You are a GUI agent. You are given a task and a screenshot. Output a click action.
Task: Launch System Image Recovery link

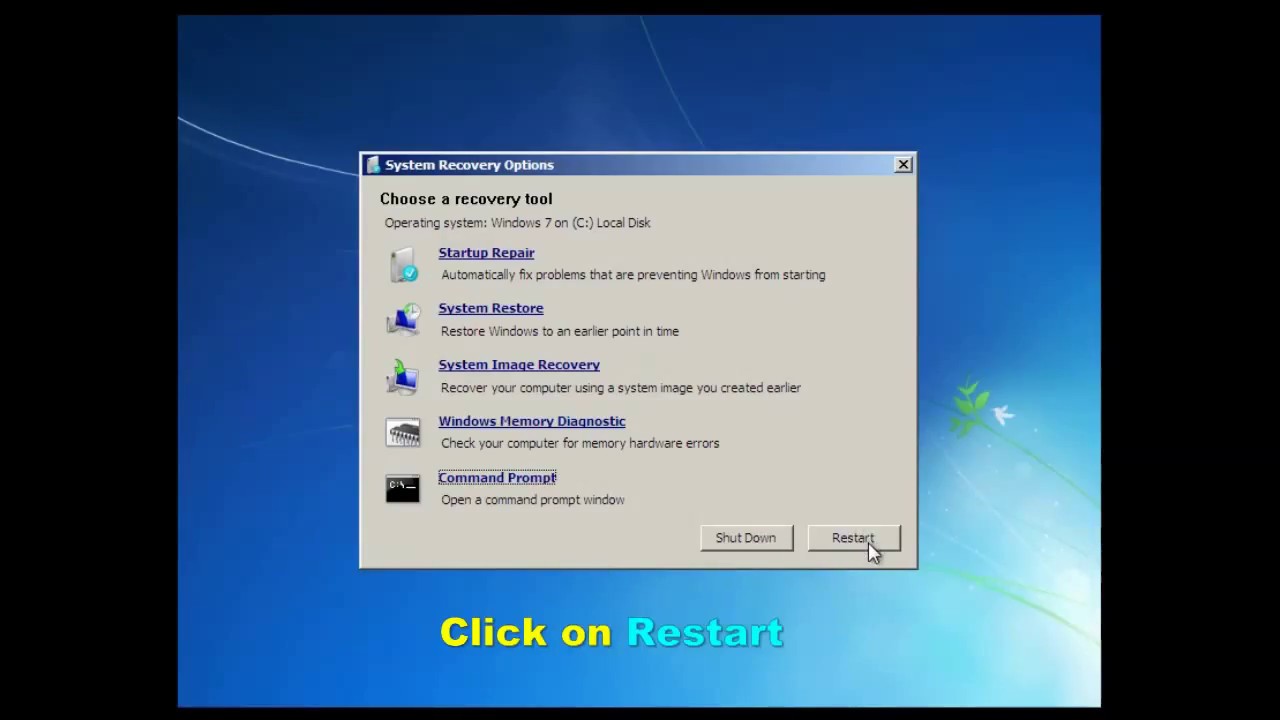(x=519, y=365)
